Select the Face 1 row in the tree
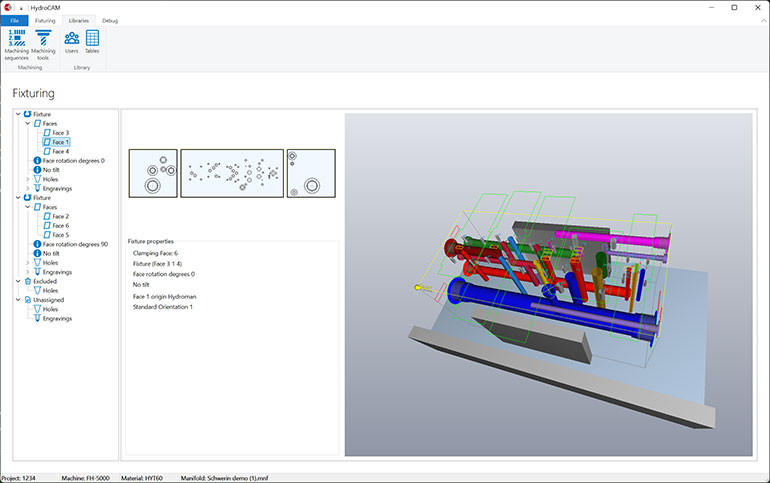770x483 pixels. 56,142
